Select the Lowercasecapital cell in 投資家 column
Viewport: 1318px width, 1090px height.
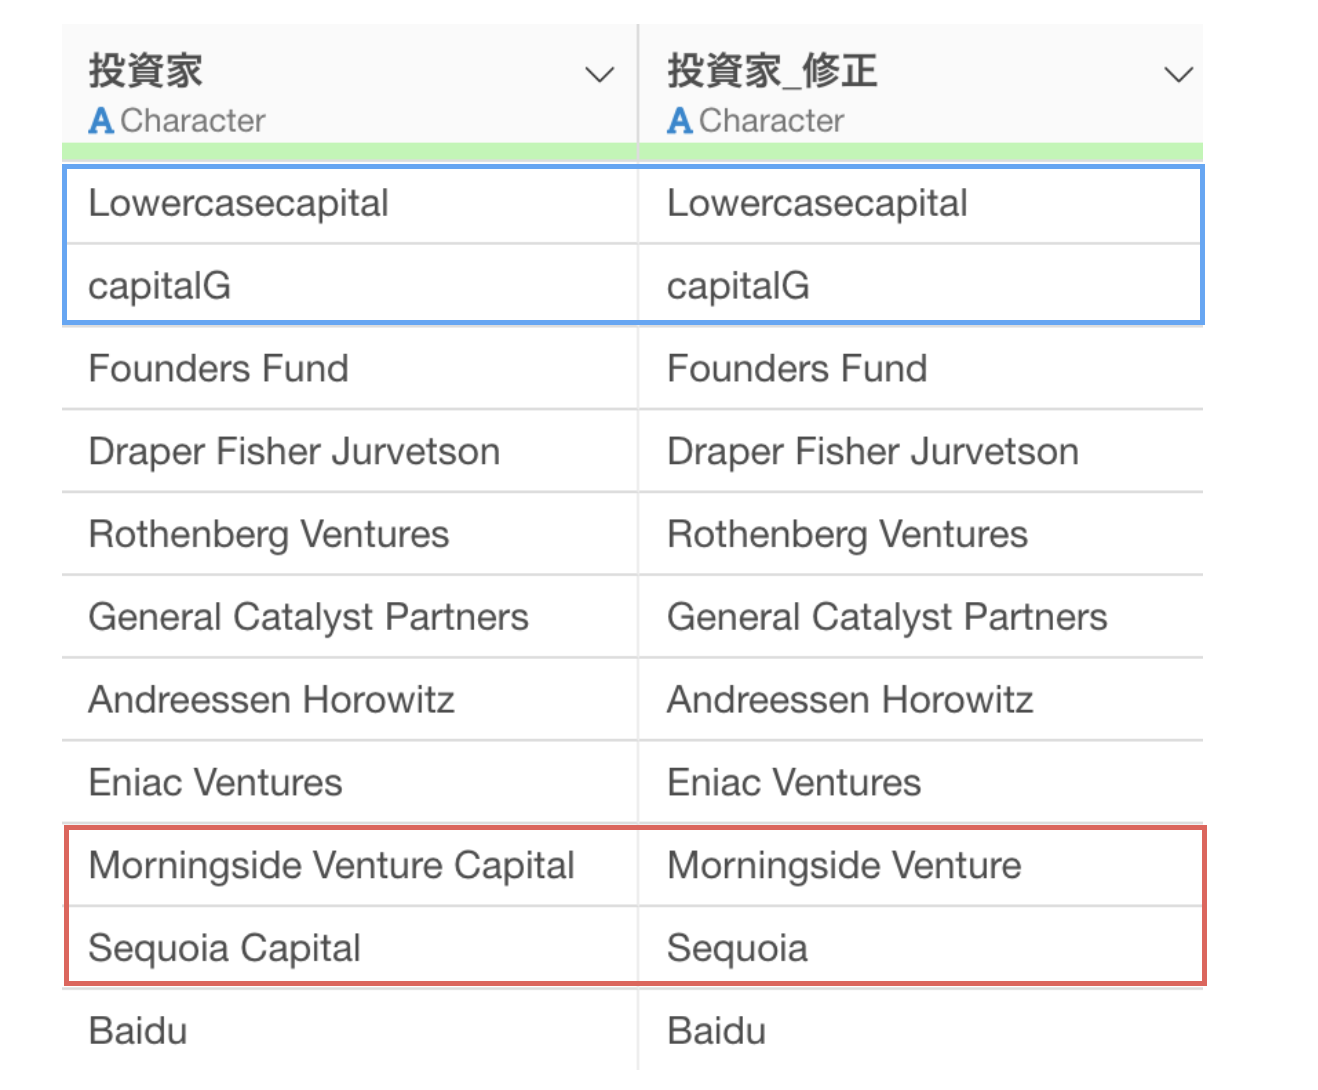349,203
